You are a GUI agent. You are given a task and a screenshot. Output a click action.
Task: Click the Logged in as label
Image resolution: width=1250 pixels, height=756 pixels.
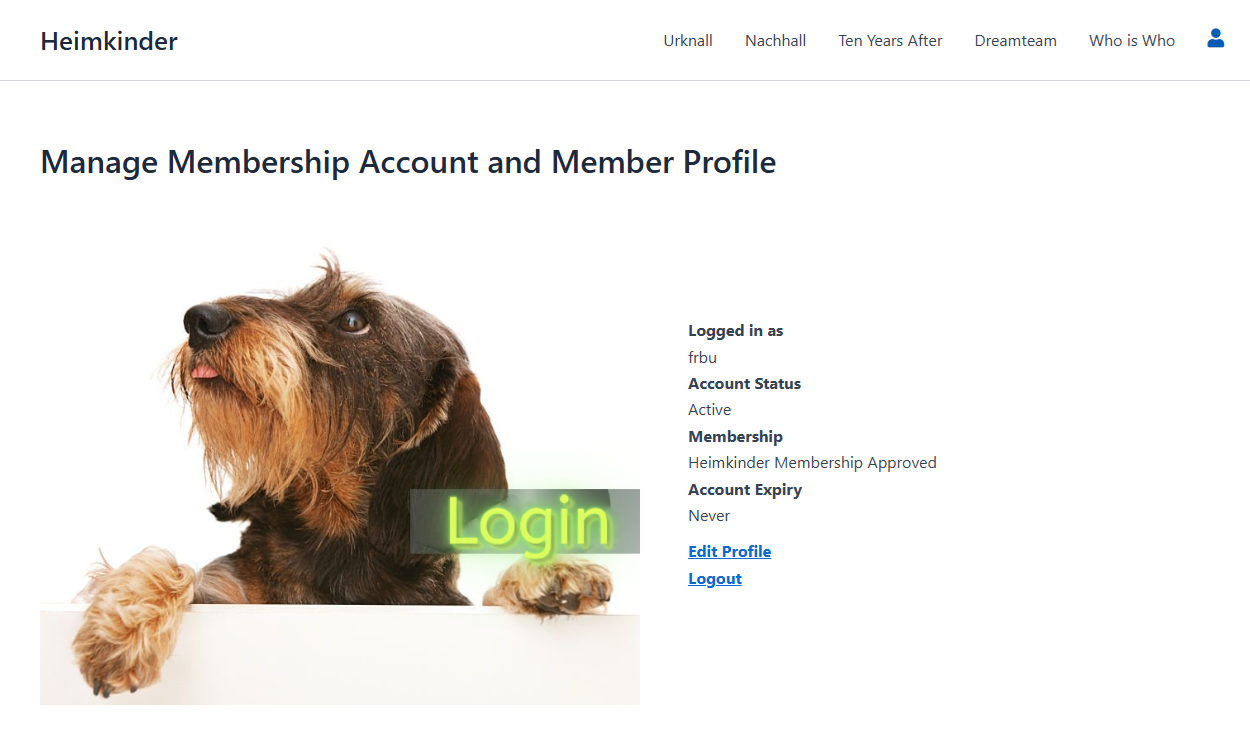pyautogui.click(x=735, y=331)
